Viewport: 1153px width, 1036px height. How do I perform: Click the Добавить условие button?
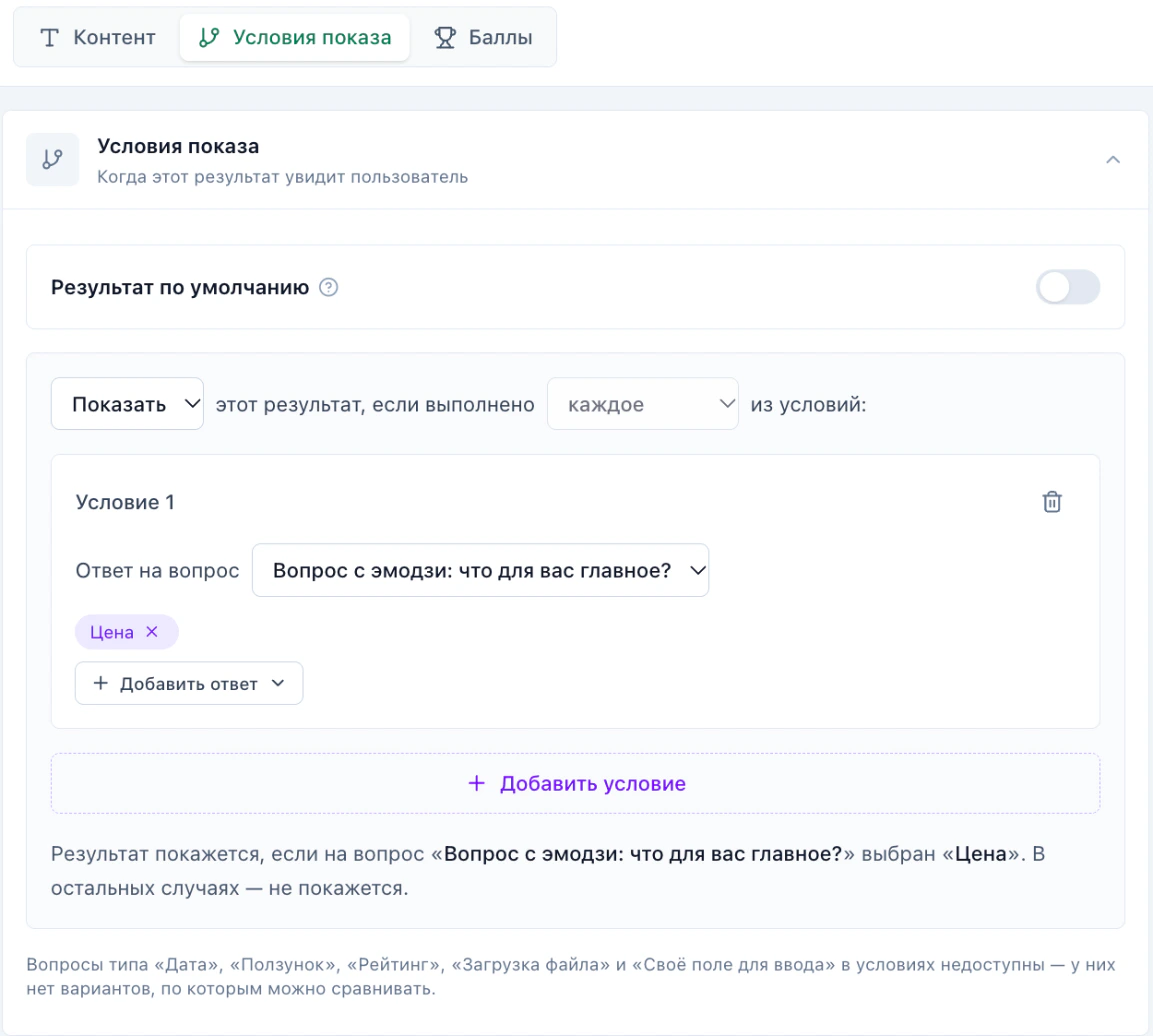(x=576, y=783)
